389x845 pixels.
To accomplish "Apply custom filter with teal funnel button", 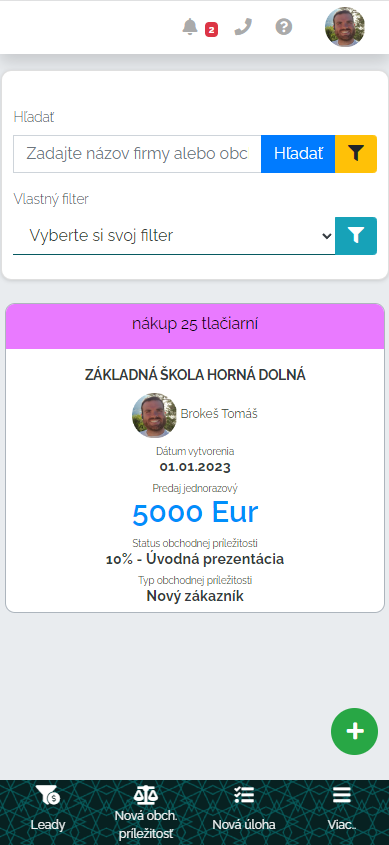I will point(356,236).
